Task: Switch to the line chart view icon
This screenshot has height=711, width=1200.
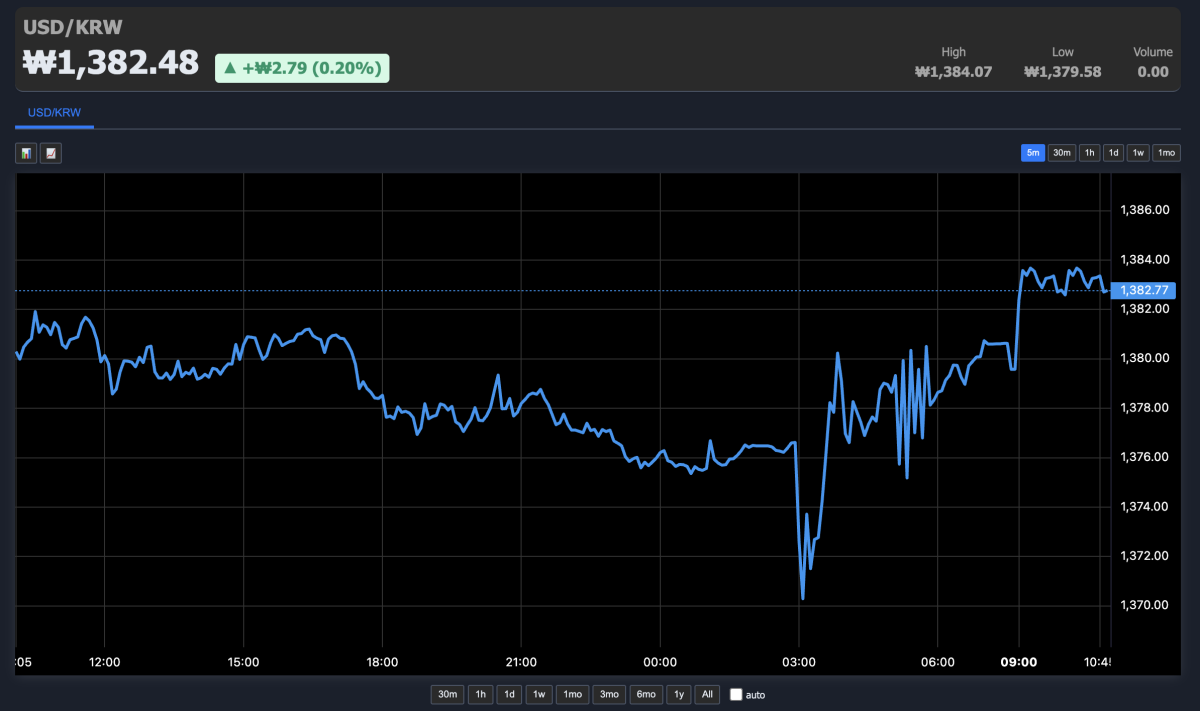Action: 51,153
